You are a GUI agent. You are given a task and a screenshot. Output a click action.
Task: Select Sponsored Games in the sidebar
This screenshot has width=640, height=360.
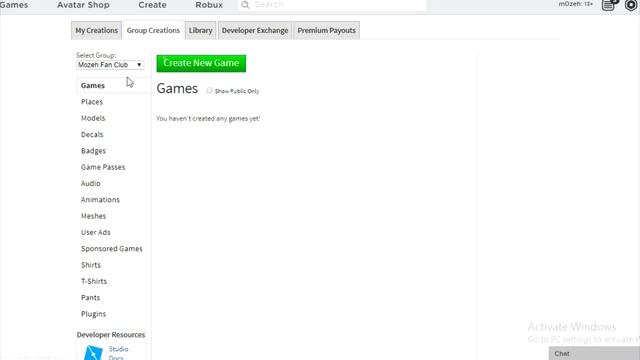click(x=111, y=249)
